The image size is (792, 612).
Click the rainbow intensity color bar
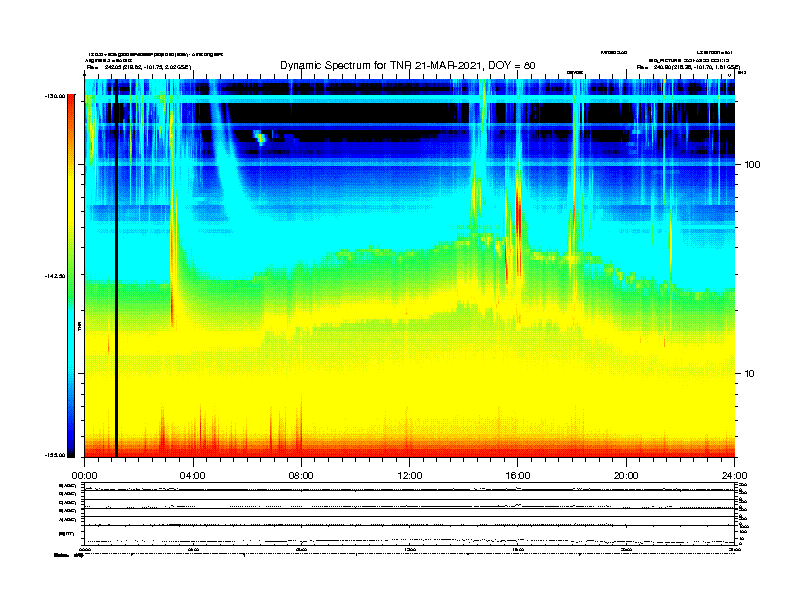[71, 276]
